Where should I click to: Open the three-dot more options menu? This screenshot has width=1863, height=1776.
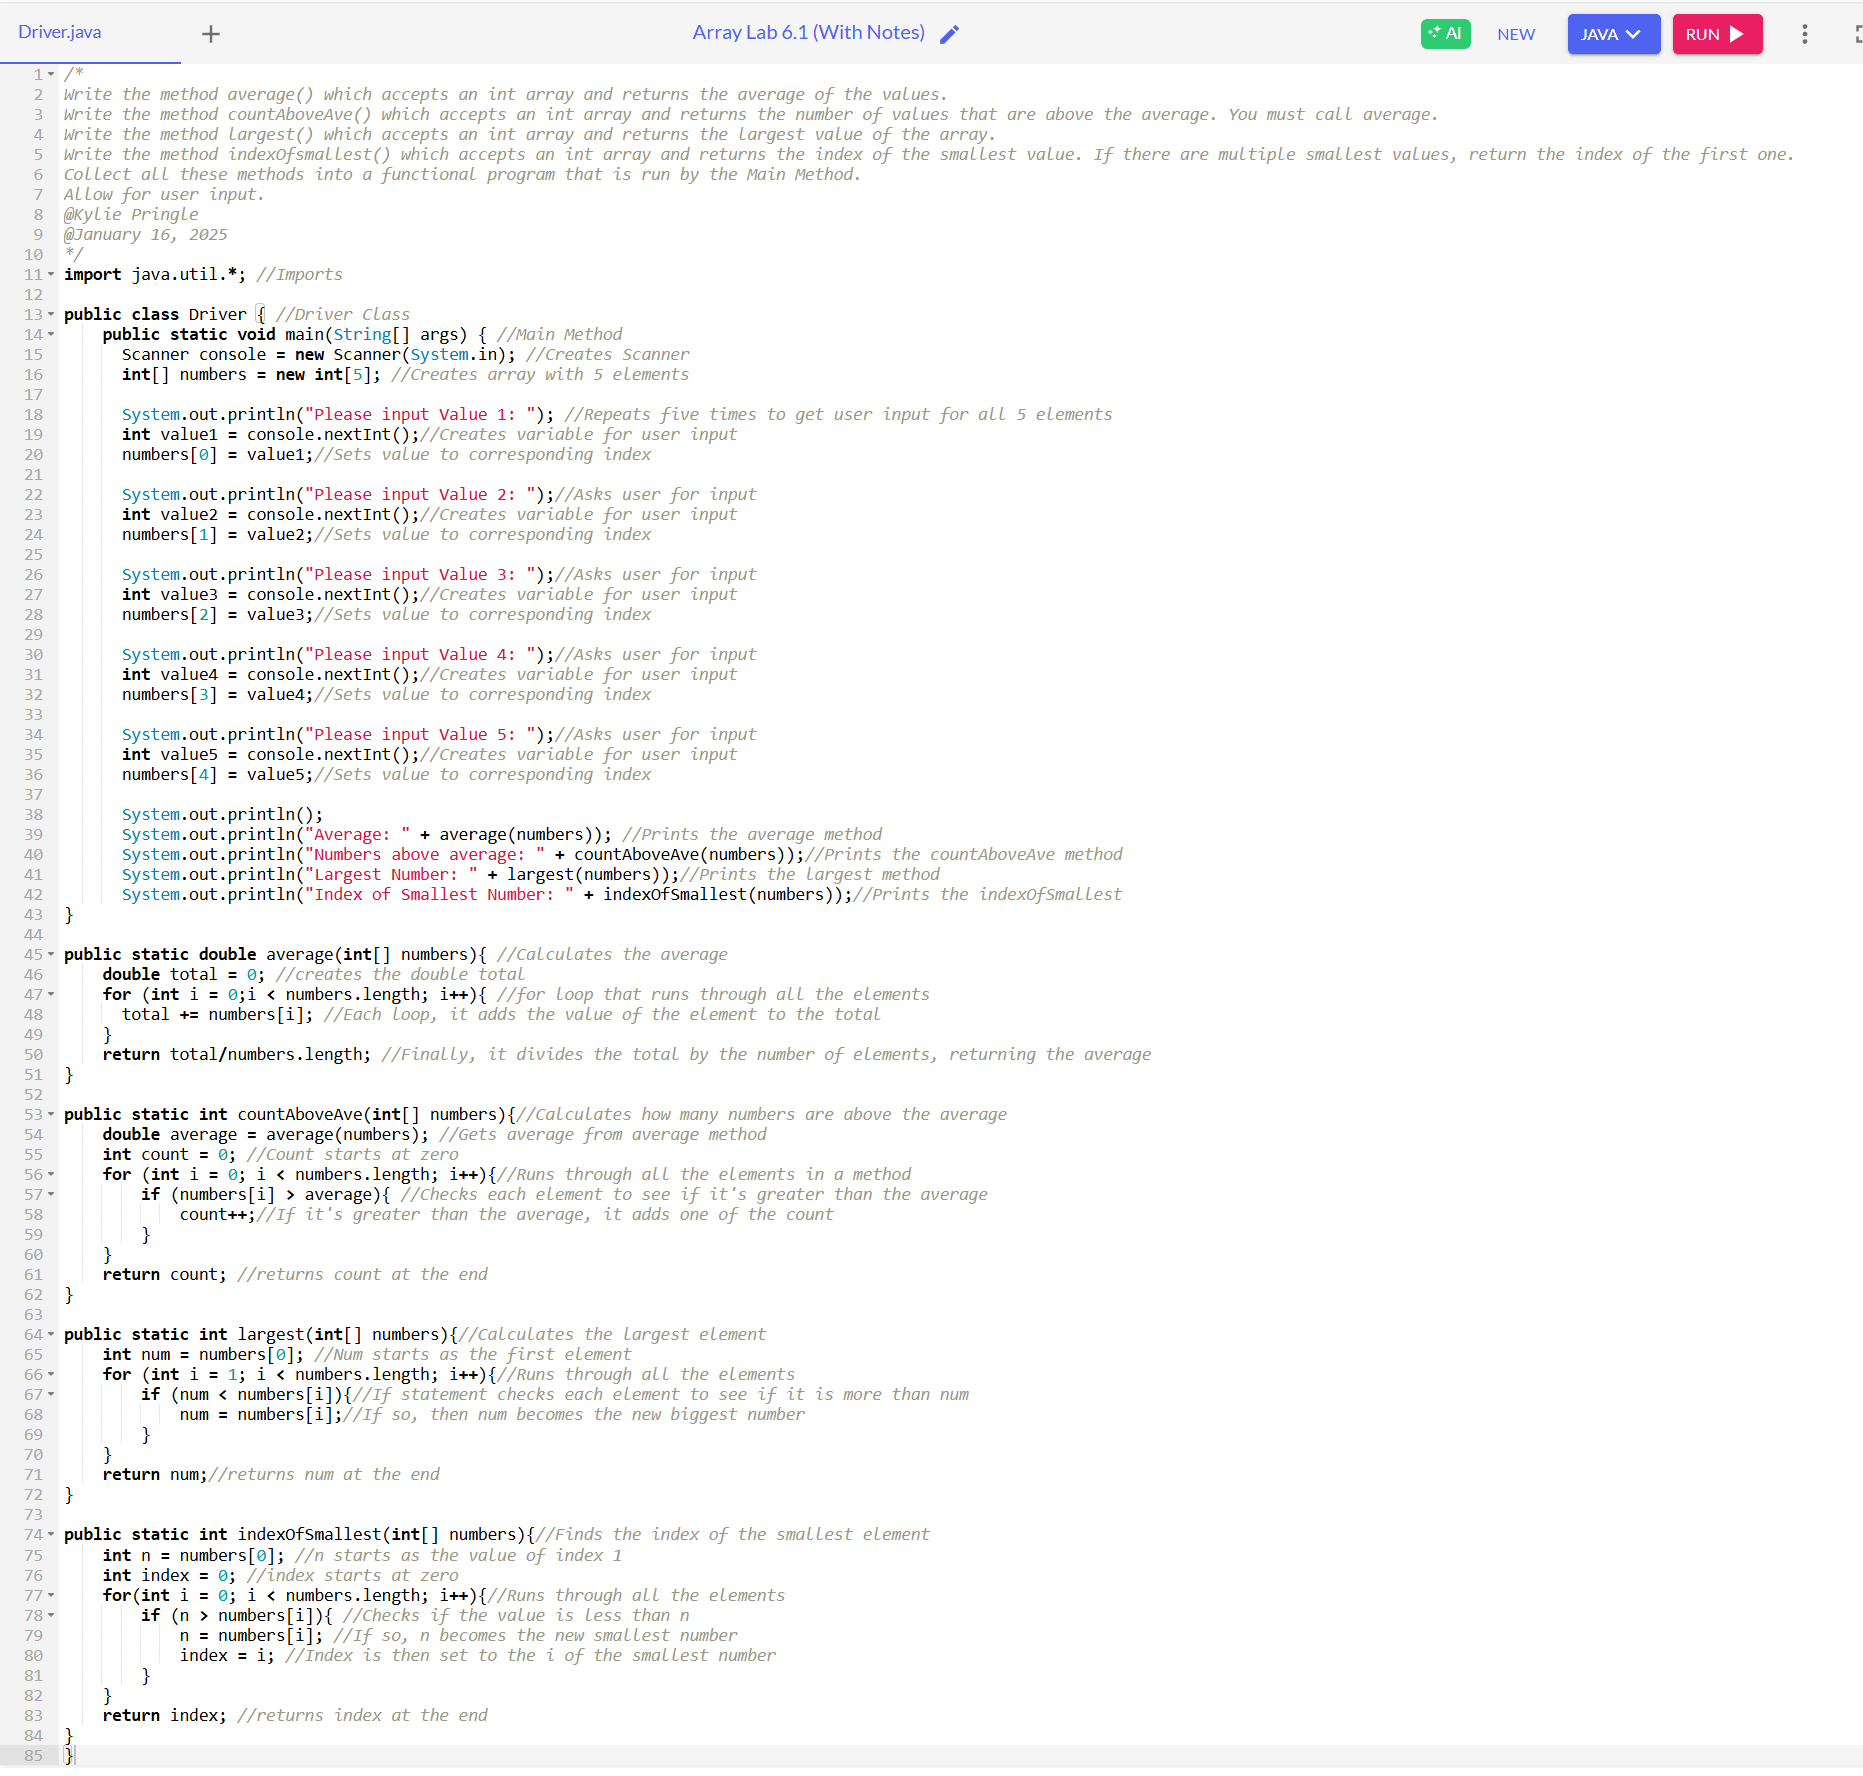pyautogui.click(x=1805, y=34)
